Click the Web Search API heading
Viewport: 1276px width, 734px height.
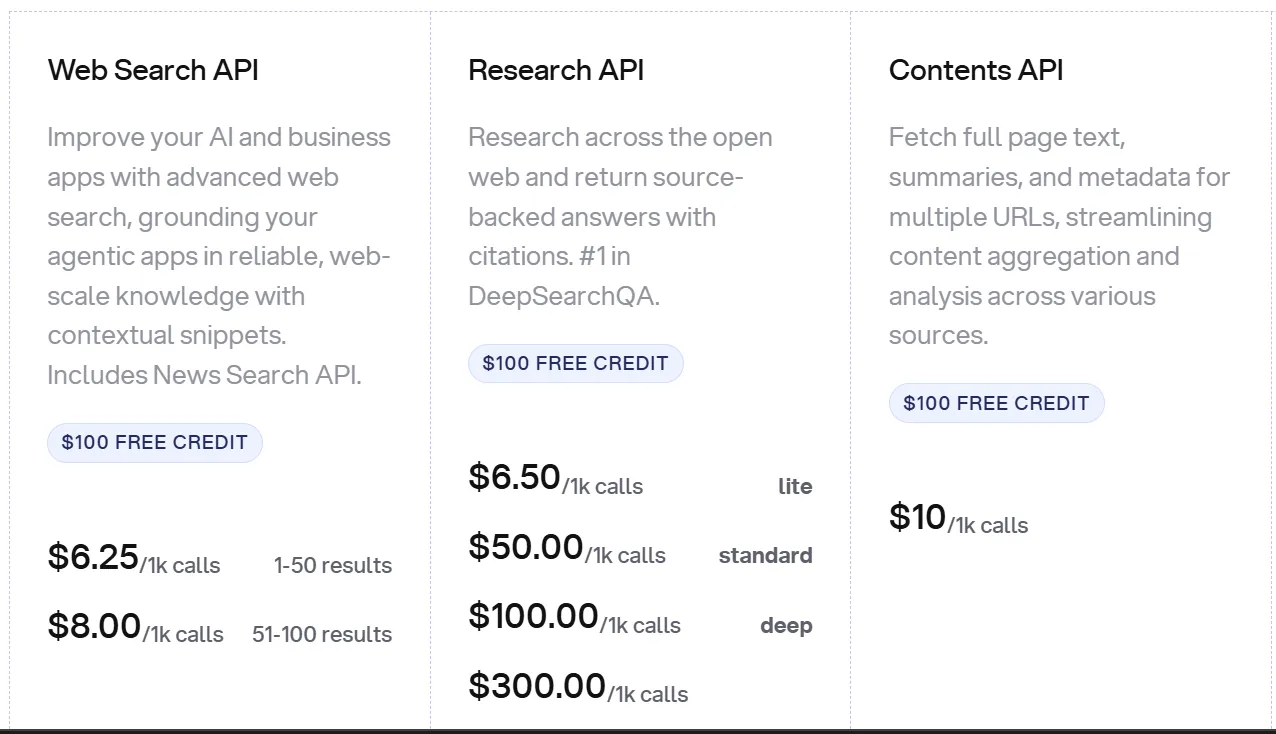(153, 70)
